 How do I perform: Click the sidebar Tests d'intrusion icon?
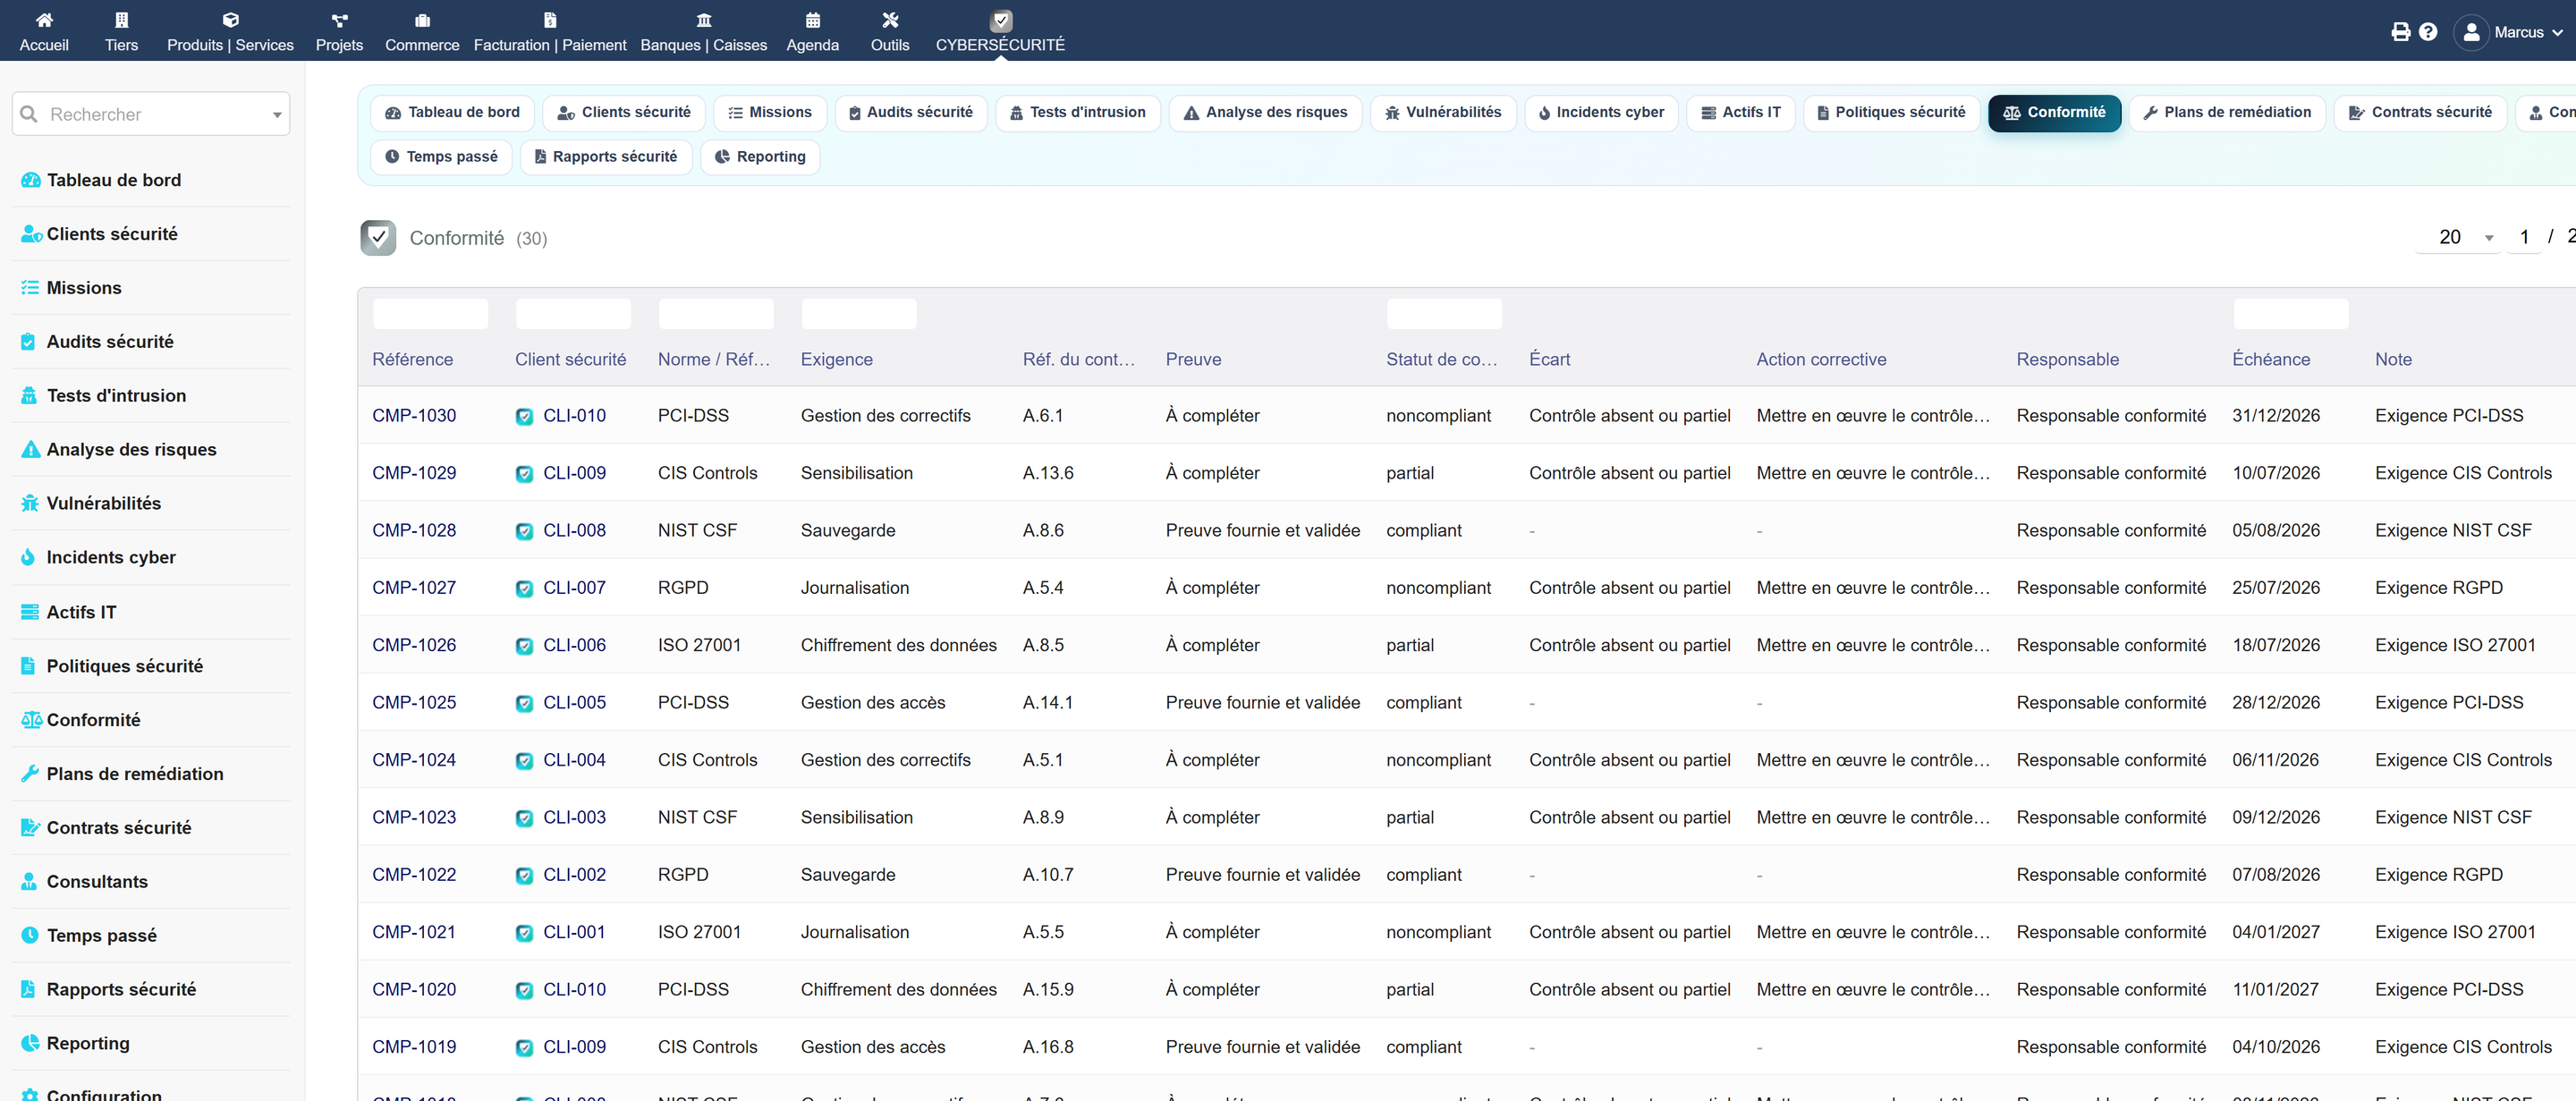[x=30, y=395]
